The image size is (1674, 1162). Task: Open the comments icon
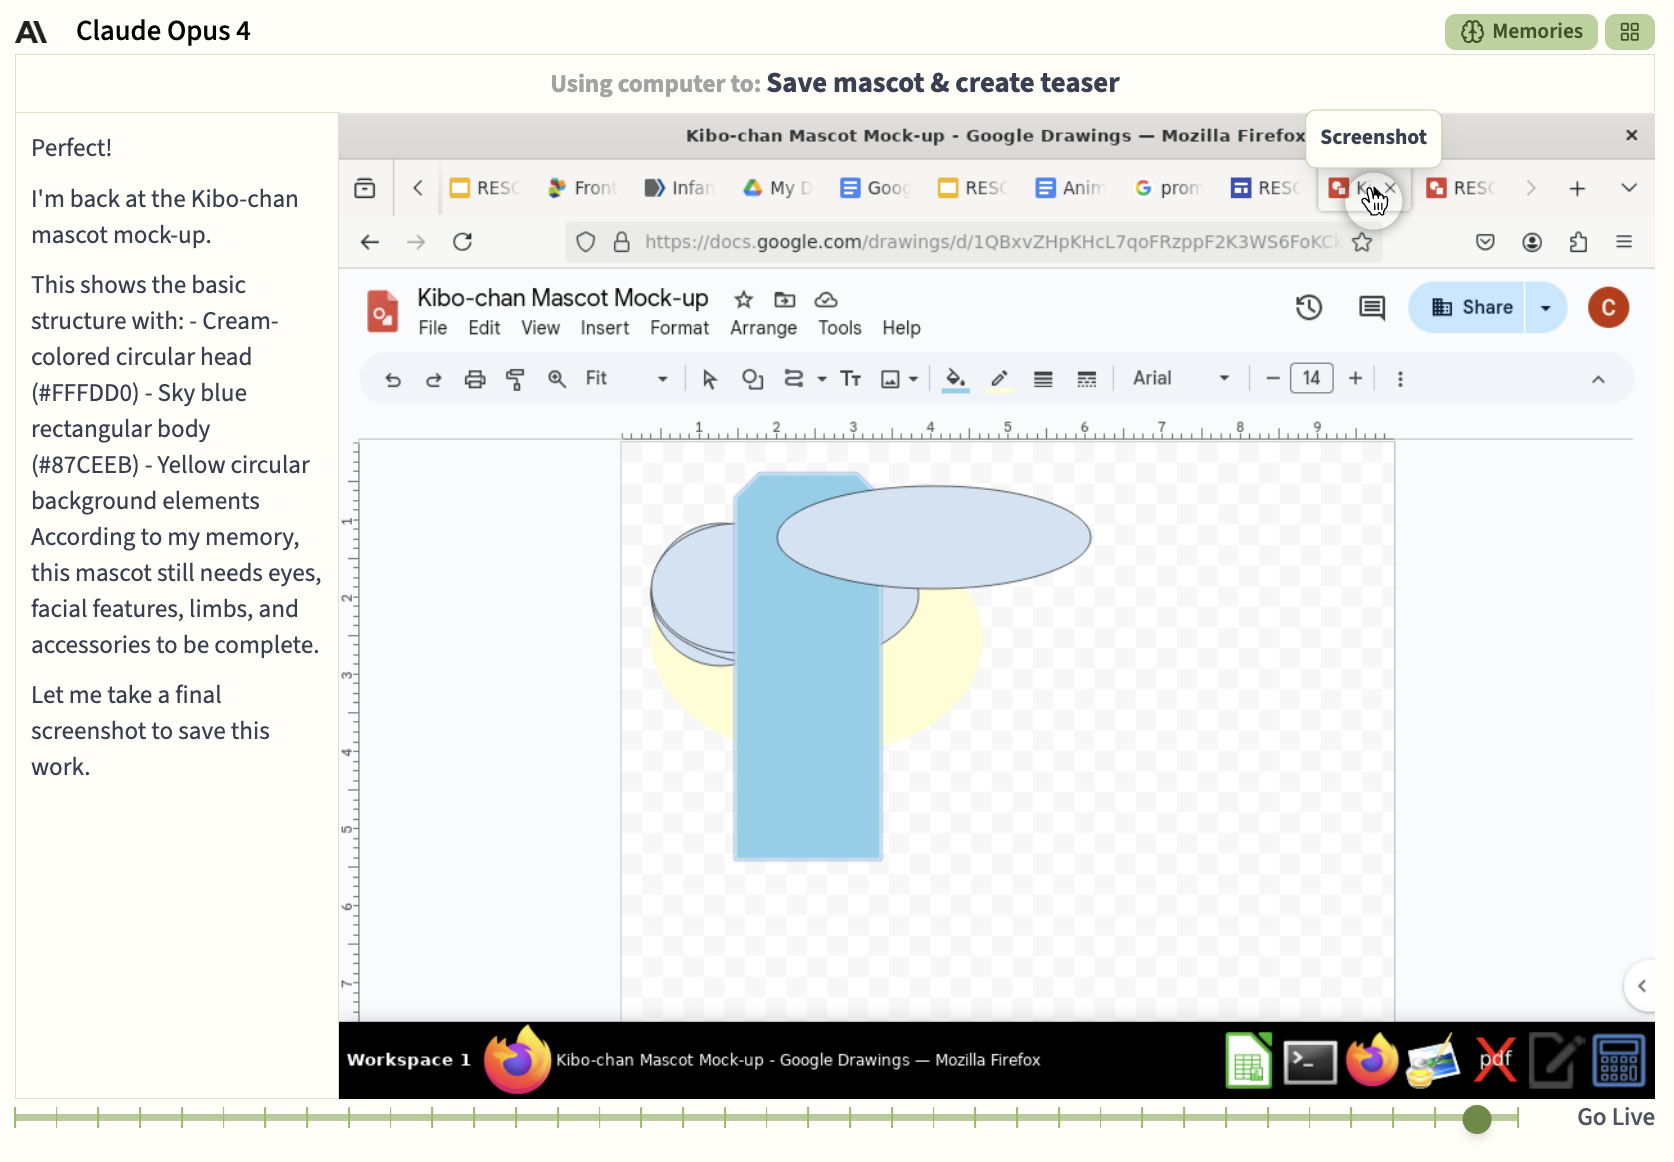click(x=1372, y=307)
